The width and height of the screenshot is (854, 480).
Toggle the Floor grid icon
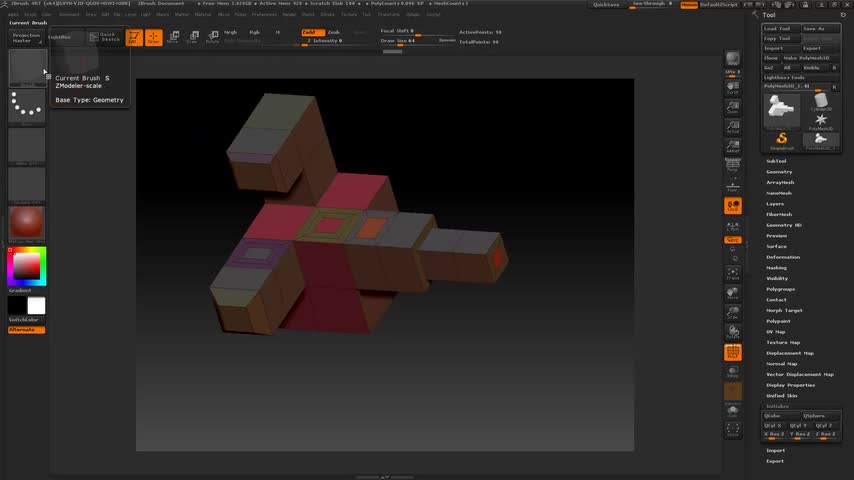click(733, 186)
